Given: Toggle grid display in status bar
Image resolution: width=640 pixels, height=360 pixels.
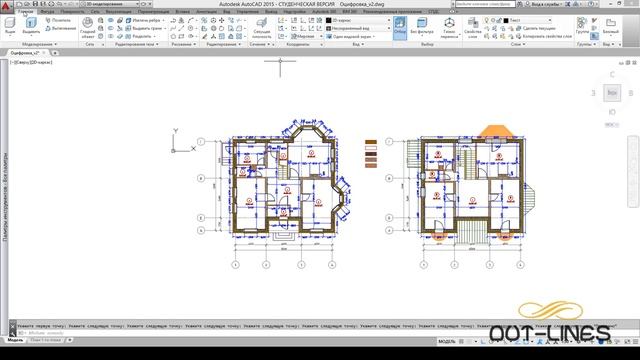Looking at the screenshot, I should [462, 341].
